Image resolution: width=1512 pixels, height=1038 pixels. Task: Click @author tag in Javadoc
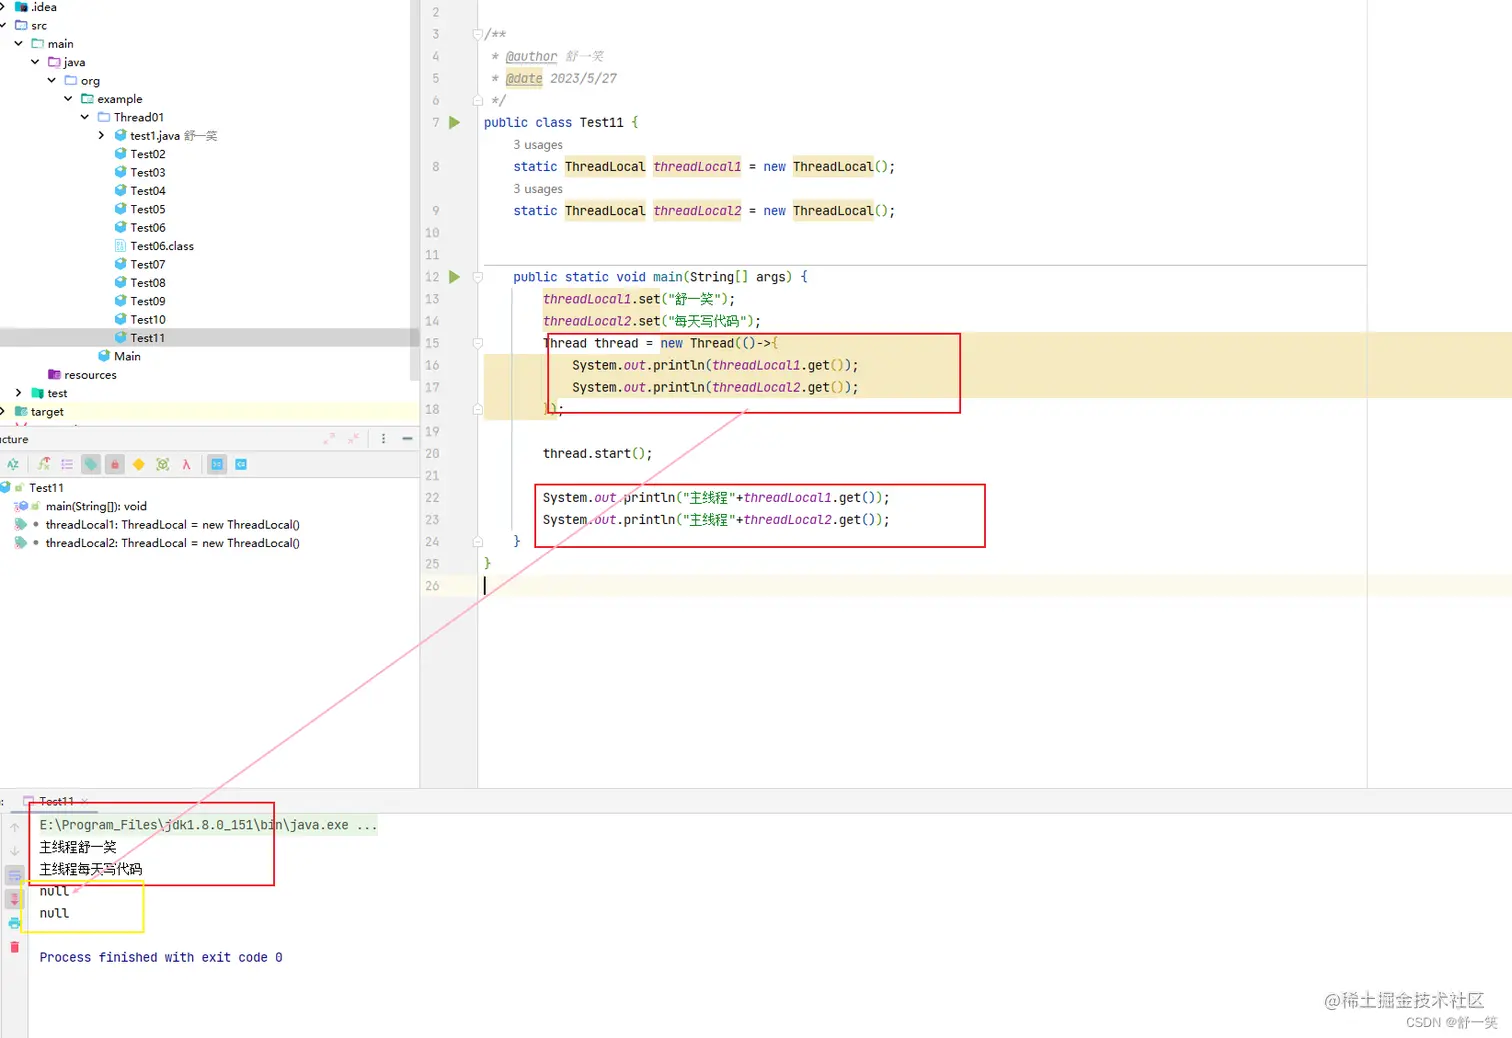click(531, 56)
